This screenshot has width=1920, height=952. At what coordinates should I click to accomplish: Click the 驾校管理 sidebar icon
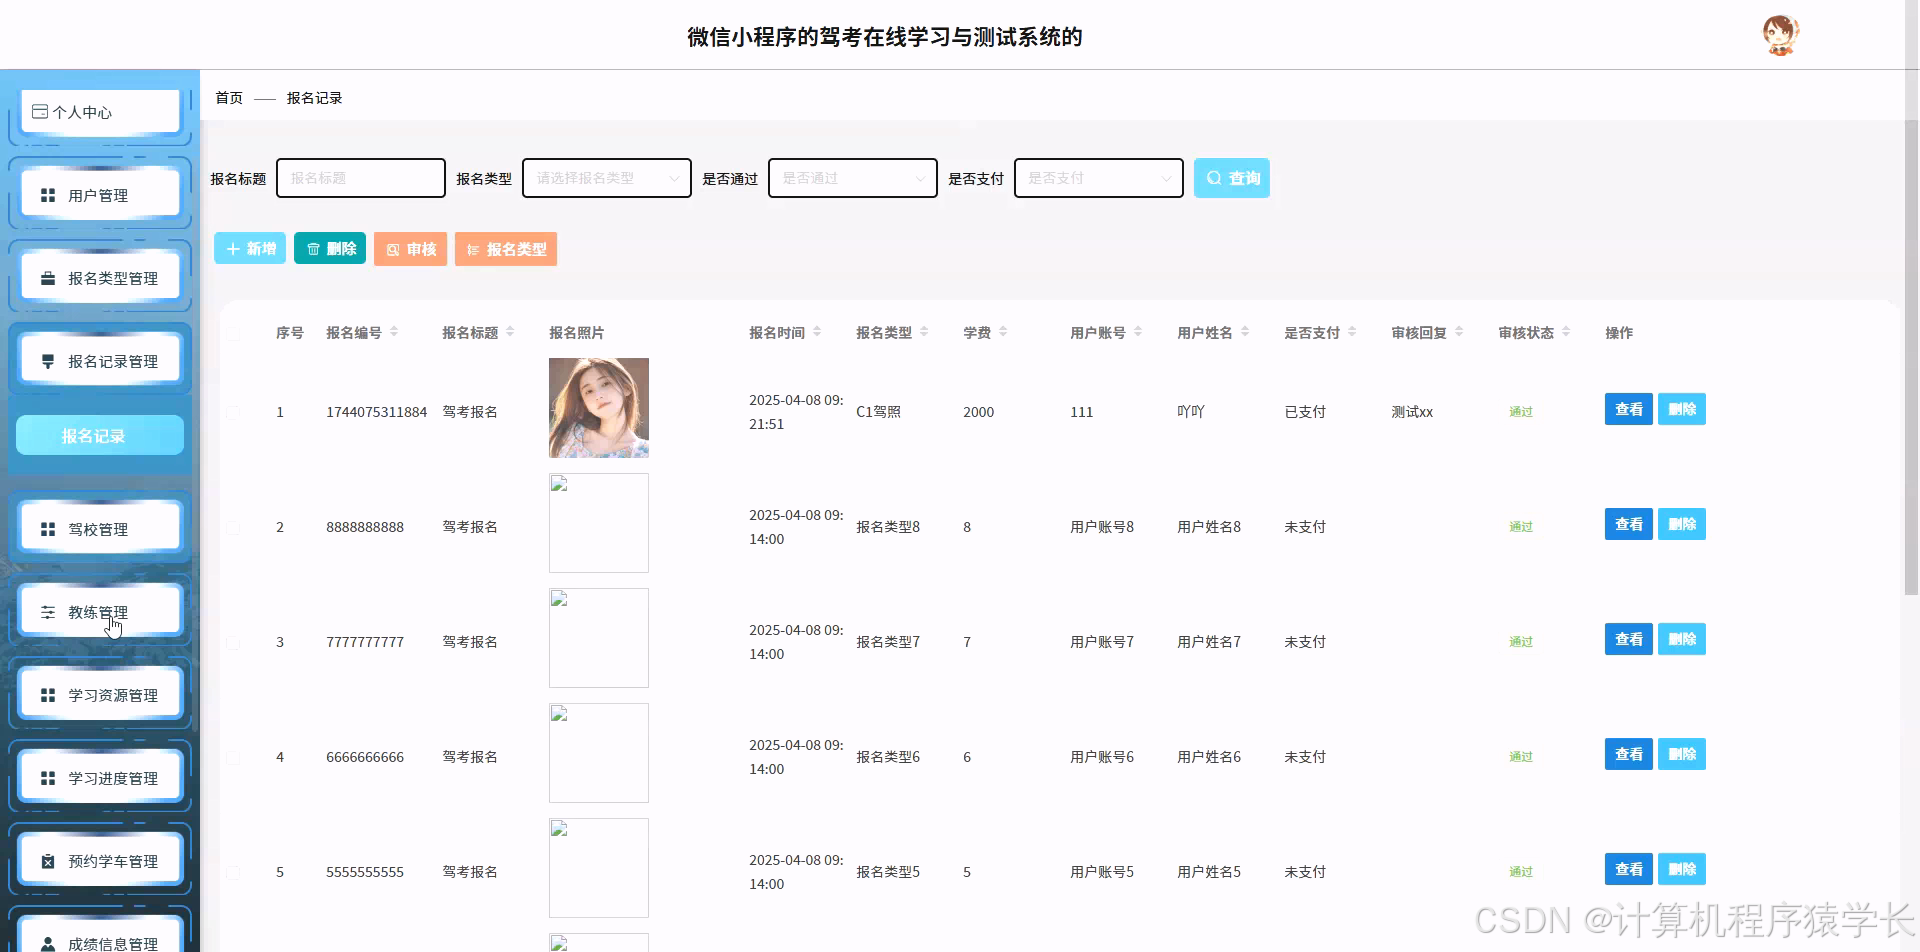[x=98, y=527]
